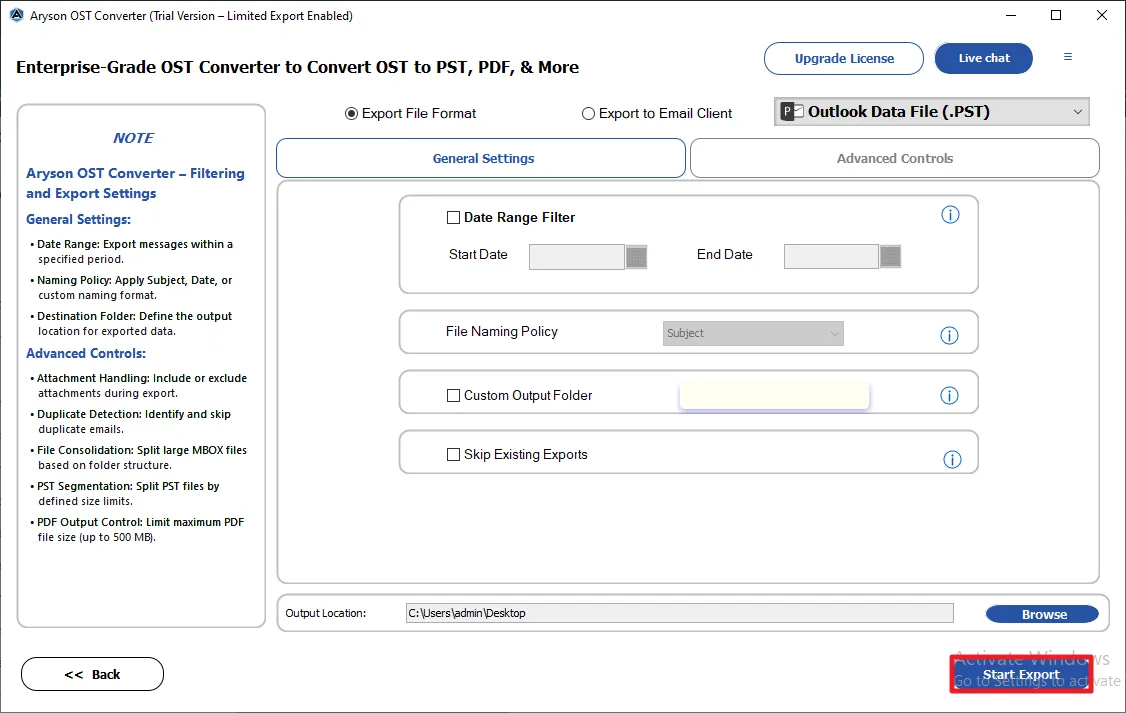Click the Start Export button
Screen dimensions: 1126x713
[1021, 674]
